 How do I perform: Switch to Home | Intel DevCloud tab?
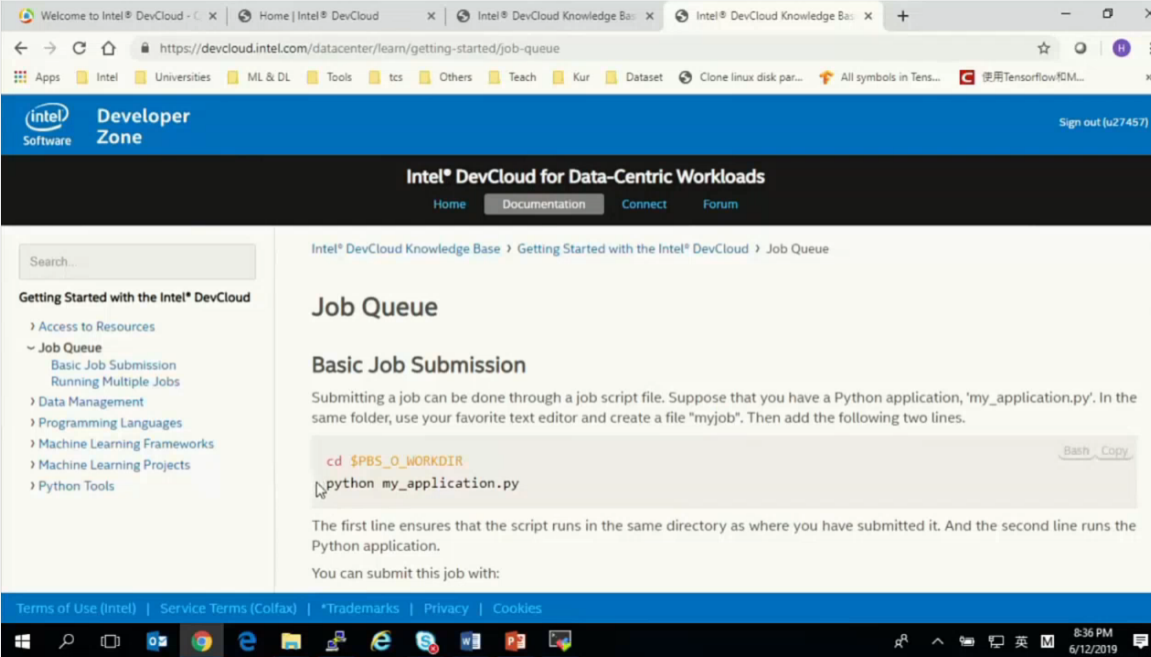point(337,16)
